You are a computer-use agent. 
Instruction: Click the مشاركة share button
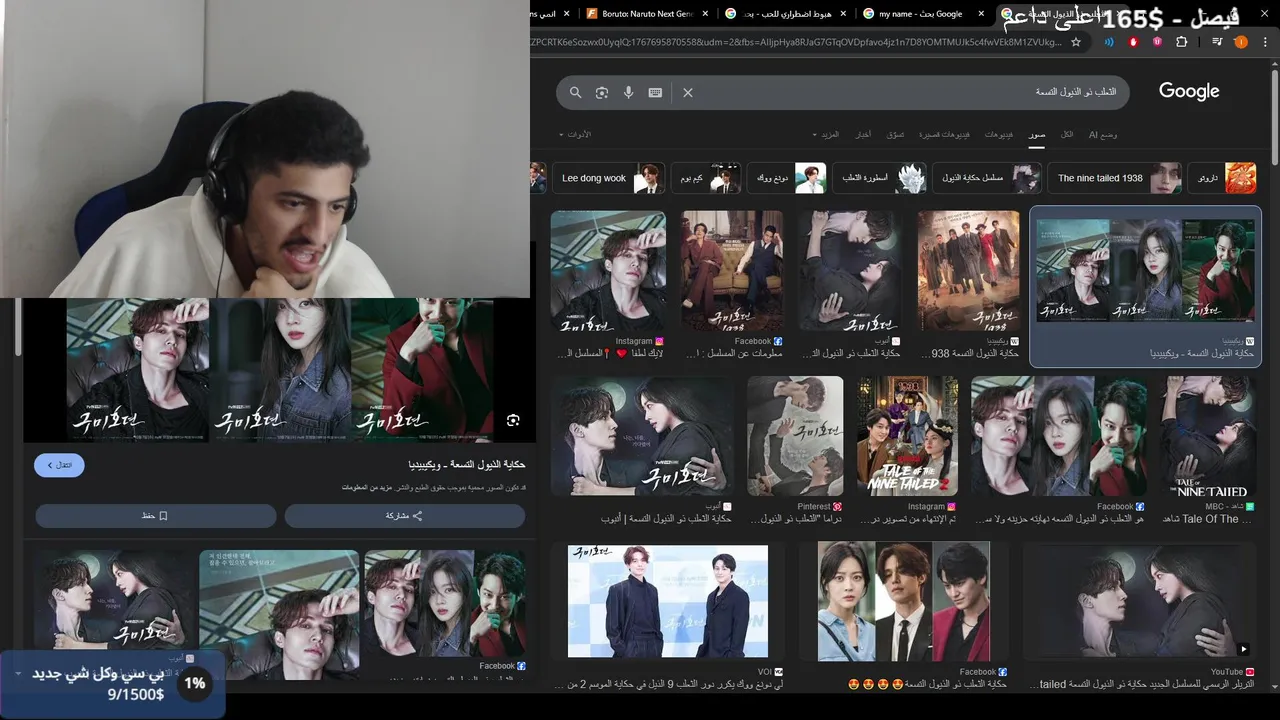pos(404,516)
